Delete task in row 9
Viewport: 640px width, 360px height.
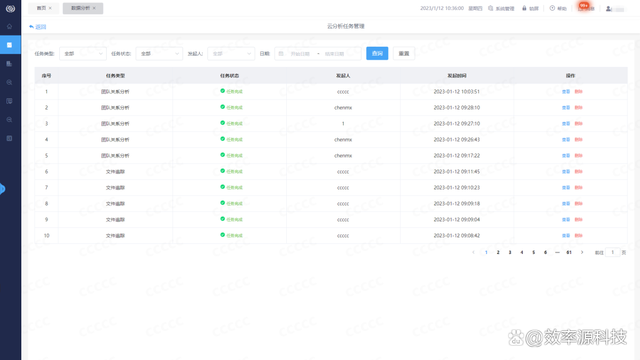click(x=578, y=220)
